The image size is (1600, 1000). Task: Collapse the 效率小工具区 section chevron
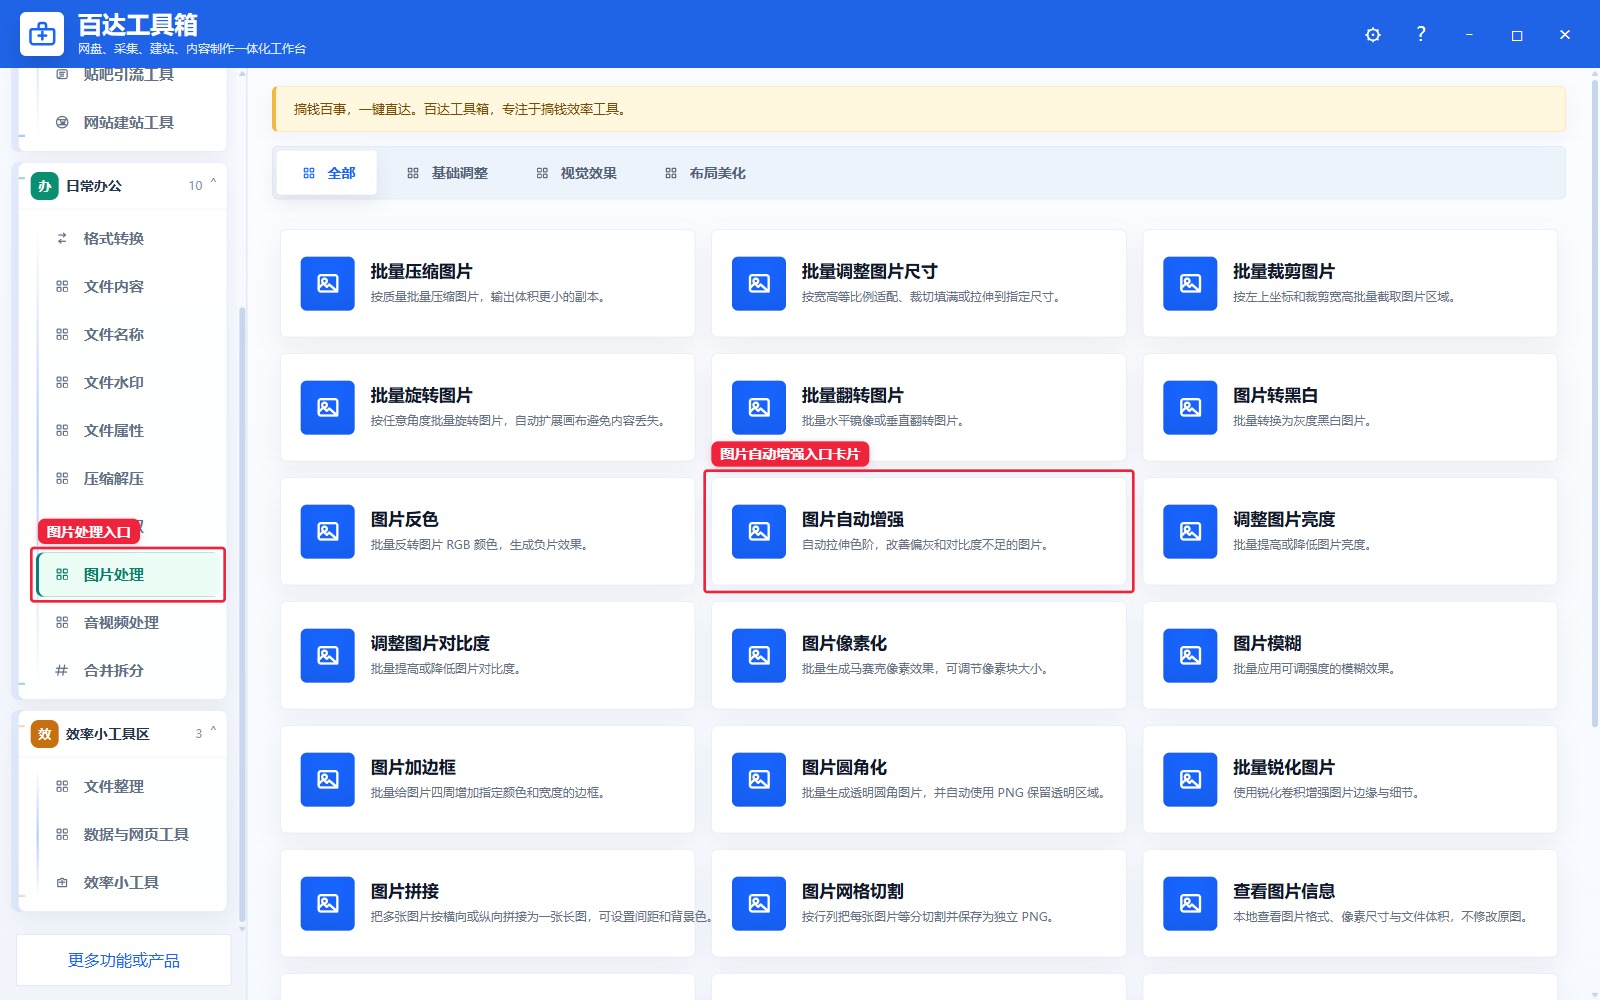(x=213, y=730)
